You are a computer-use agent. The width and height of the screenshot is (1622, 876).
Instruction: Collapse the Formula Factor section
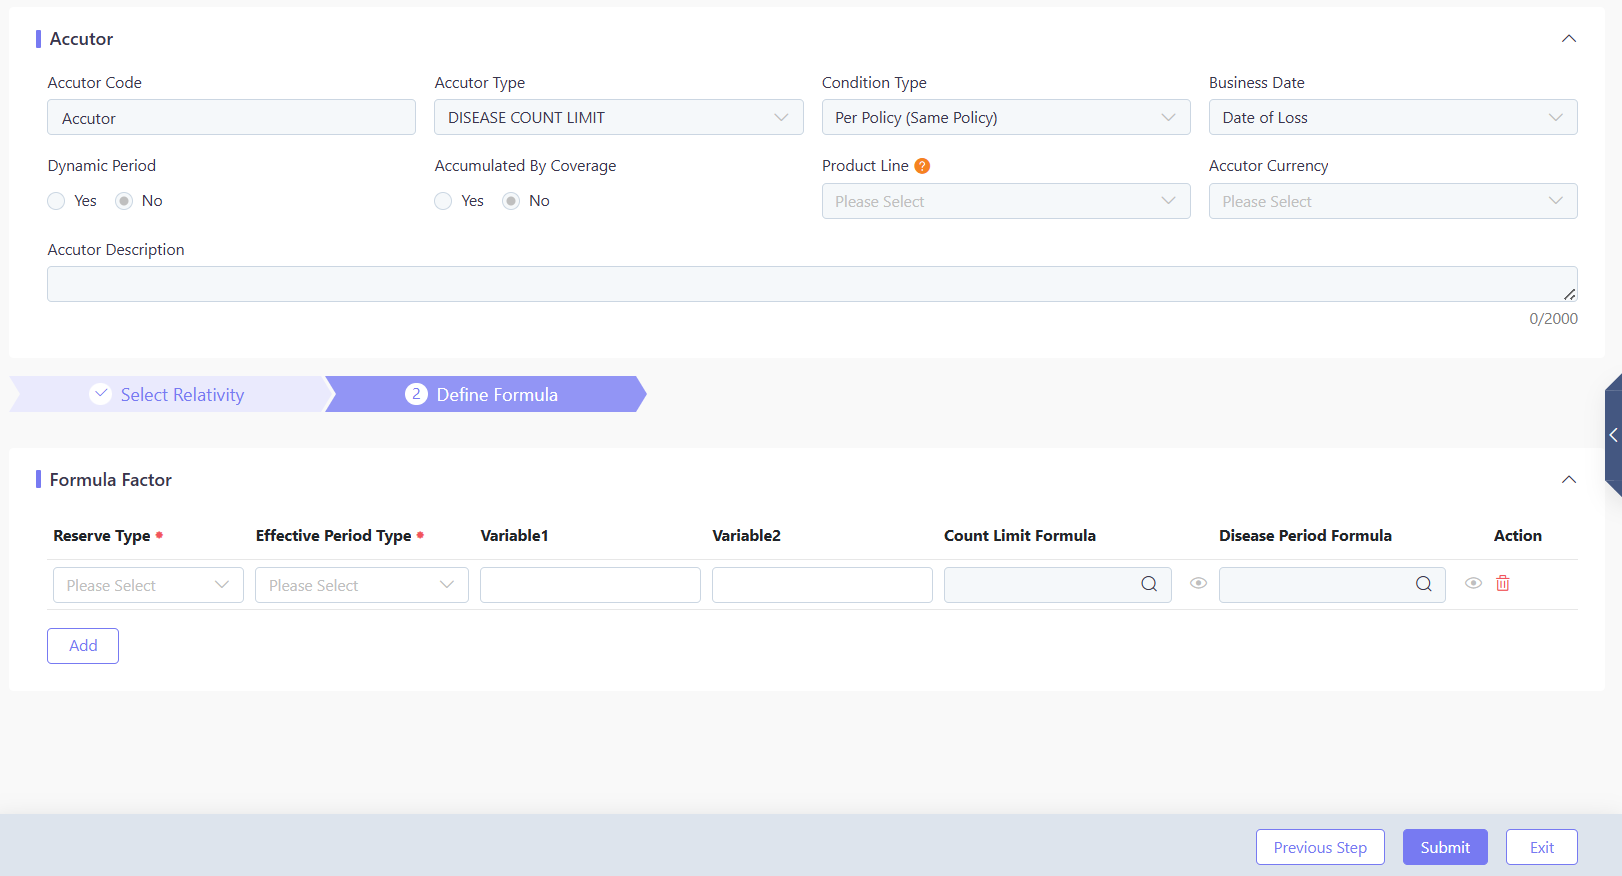pyautogui.click(x=1569, y=480)
